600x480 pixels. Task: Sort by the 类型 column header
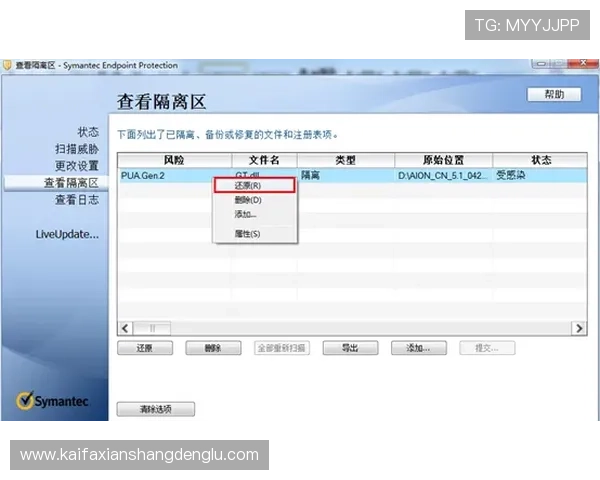point(346,160)
